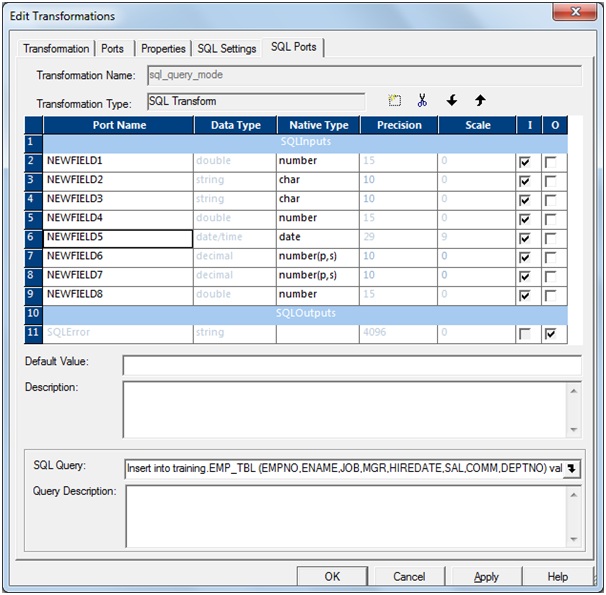Click the Precision column header
The width and height of the screenshot is (606, 595).
tap(399, 125)
